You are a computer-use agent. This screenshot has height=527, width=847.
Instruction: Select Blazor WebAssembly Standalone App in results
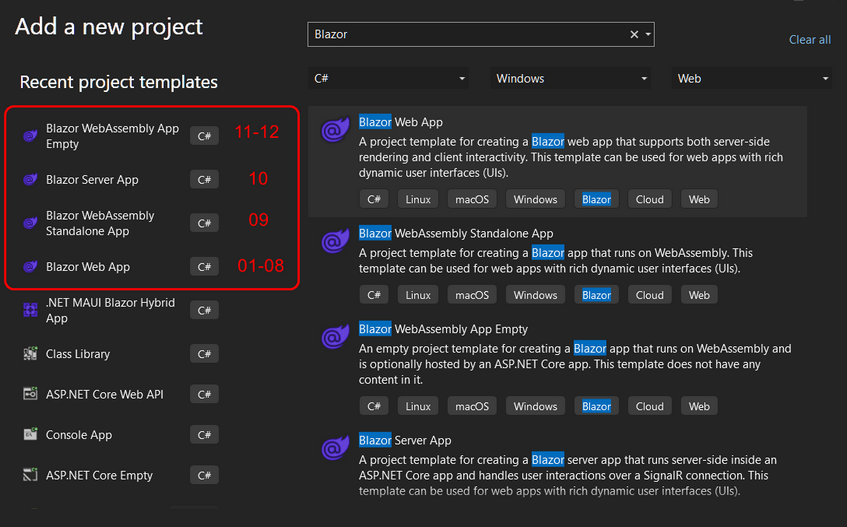[557, 265]
